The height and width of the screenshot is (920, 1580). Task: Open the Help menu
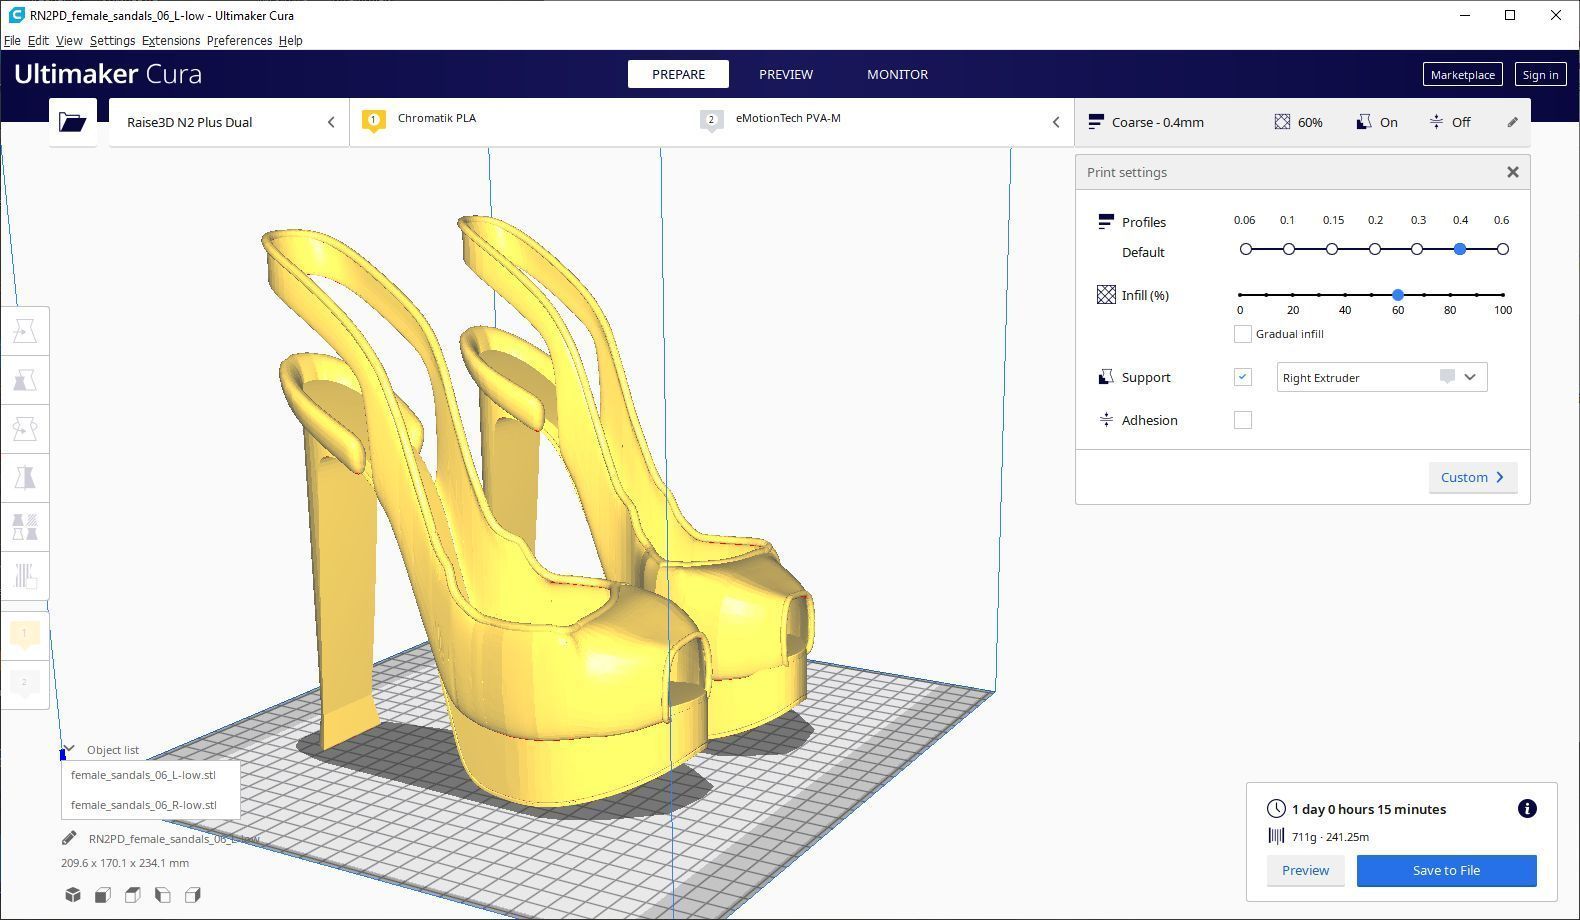[x=291, y=41]
